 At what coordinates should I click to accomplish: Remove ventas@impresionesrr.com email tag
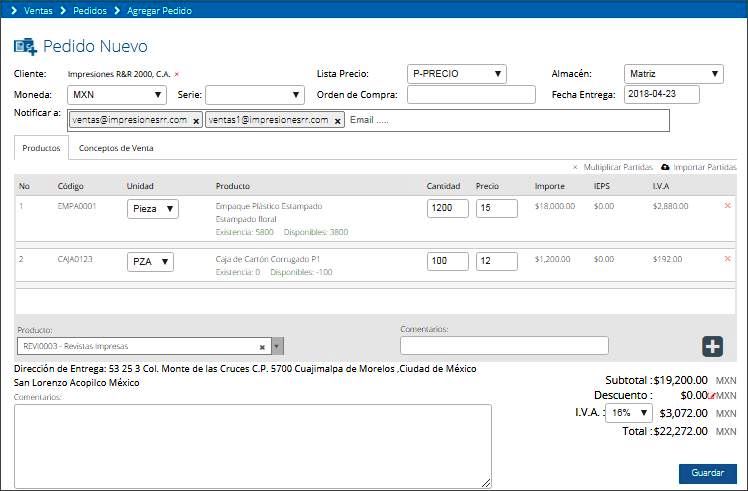[196, 121]
